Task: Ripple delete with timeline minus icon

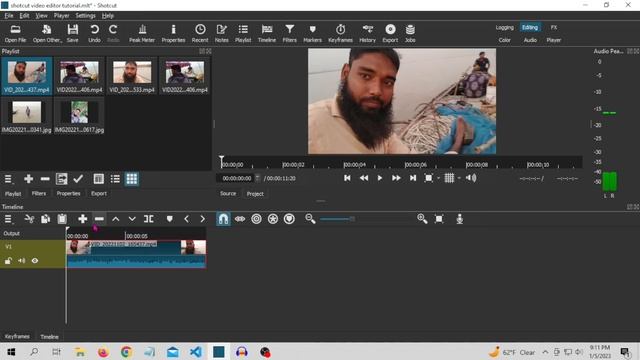Action: [99, 219]
